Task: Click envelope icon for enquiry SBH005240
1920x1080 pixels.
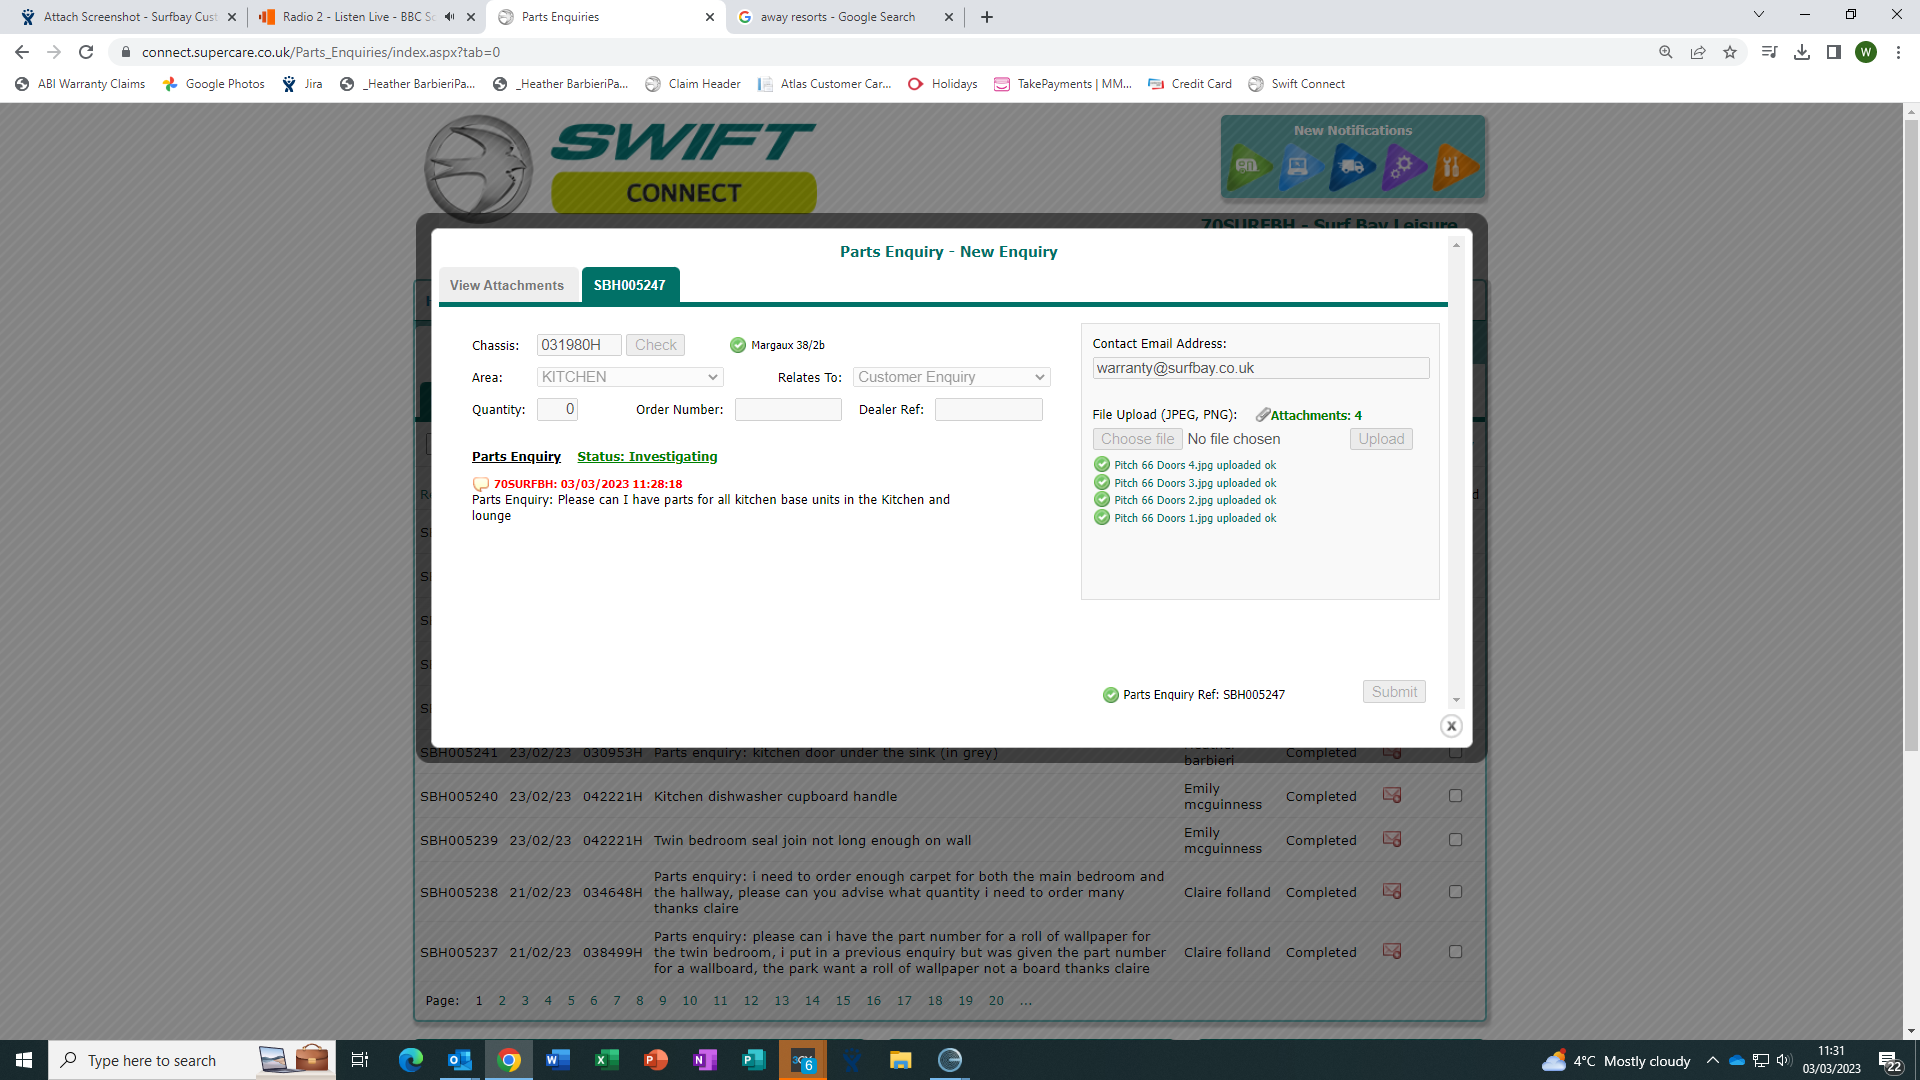Action: point(1391,796)
